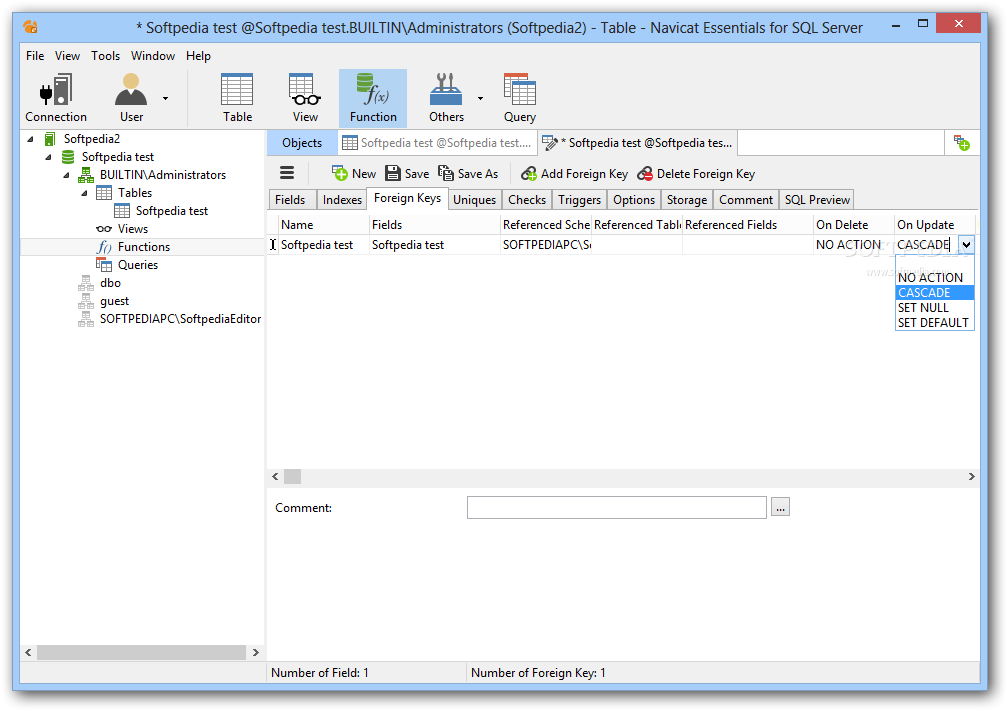
Task: Select the SOFTPEDIAPC\SoftpediaEditor schema
Action: point(180,319)
